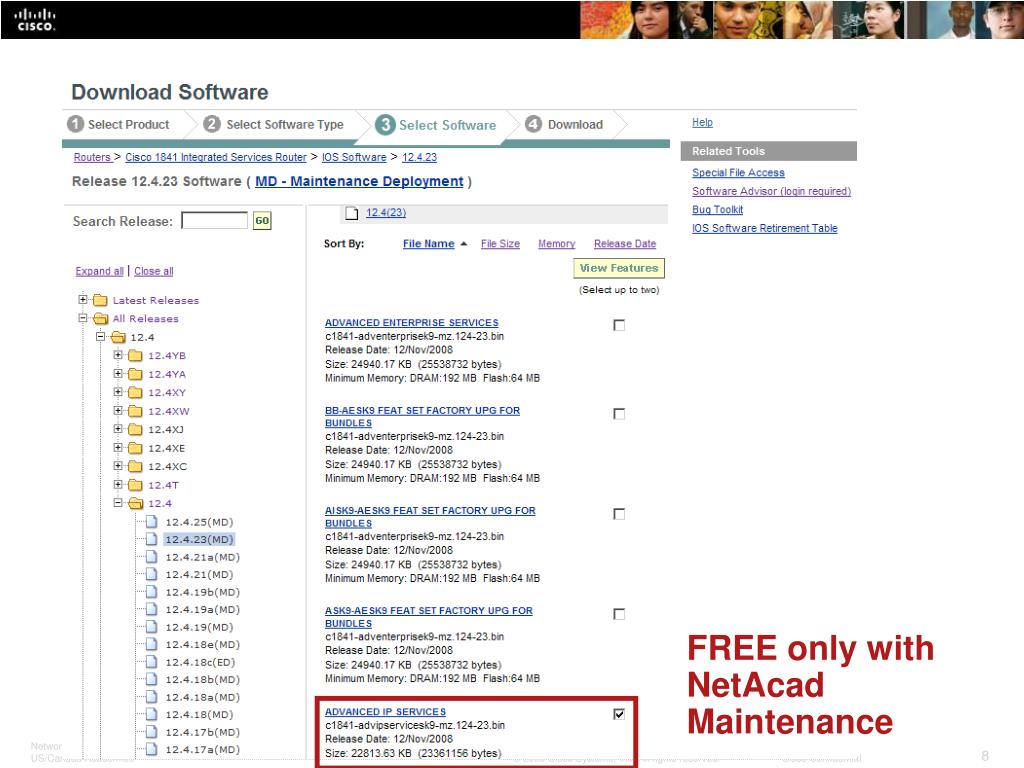
Task: Open Special File Access link
Action: (738, 172)
